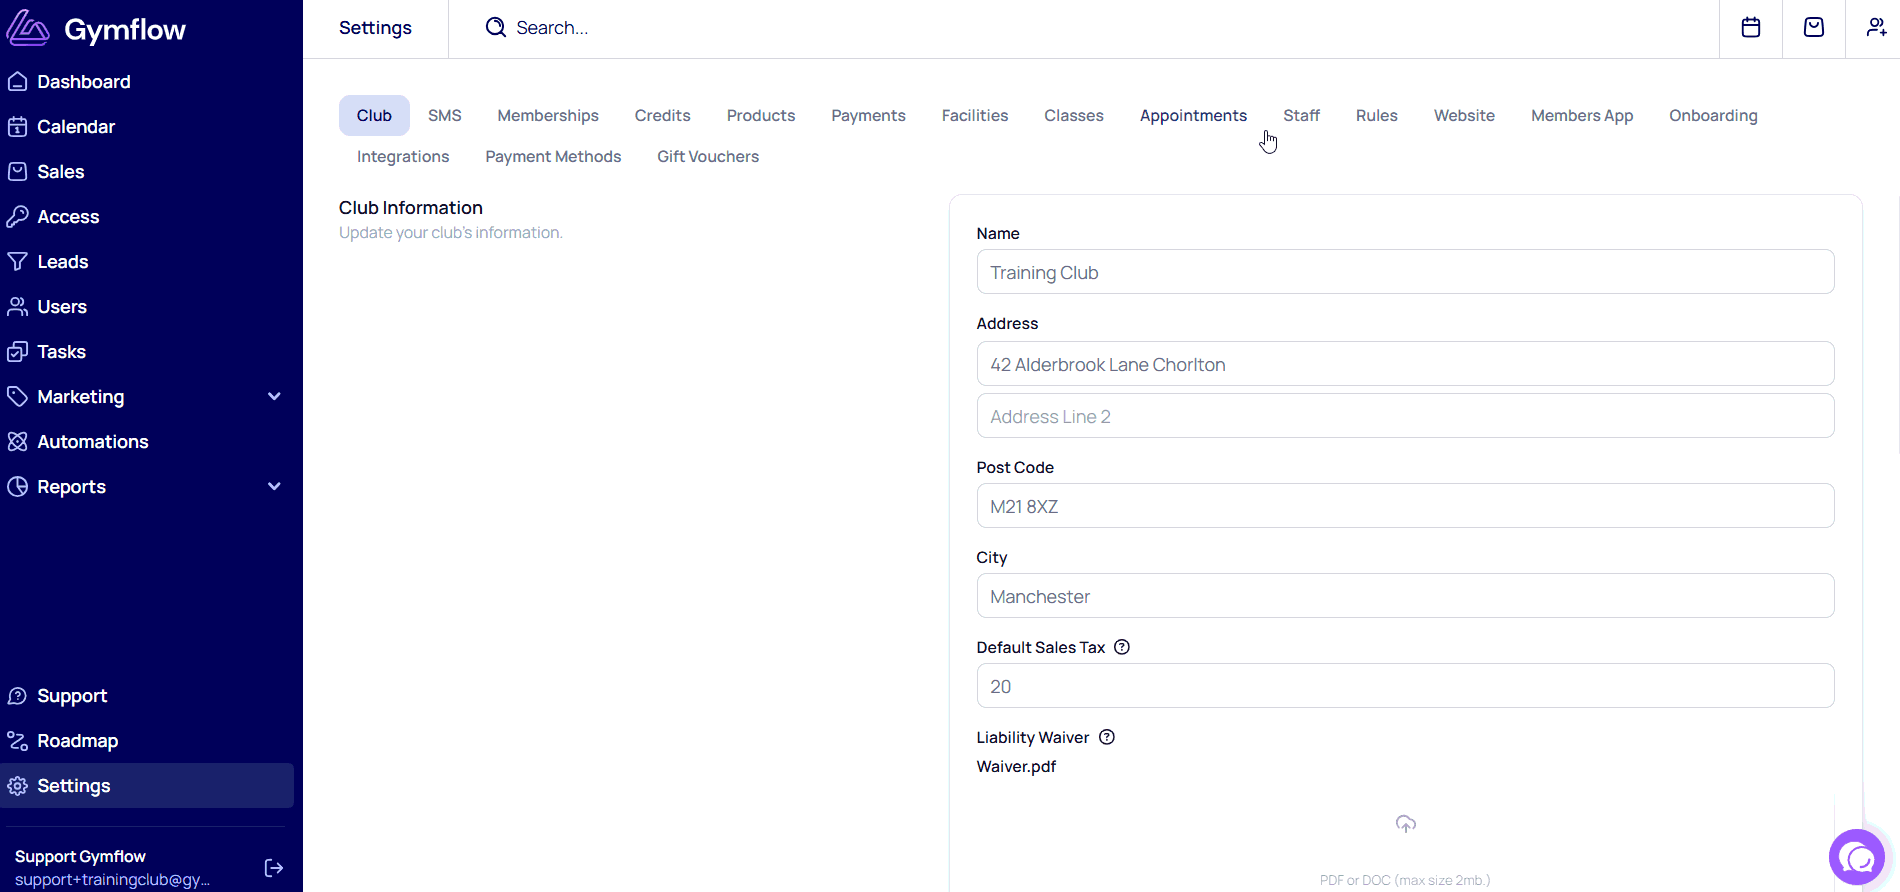Click the Settings gear icon in the sidebar
This screenshot has height=892, width=1900.
17,786
